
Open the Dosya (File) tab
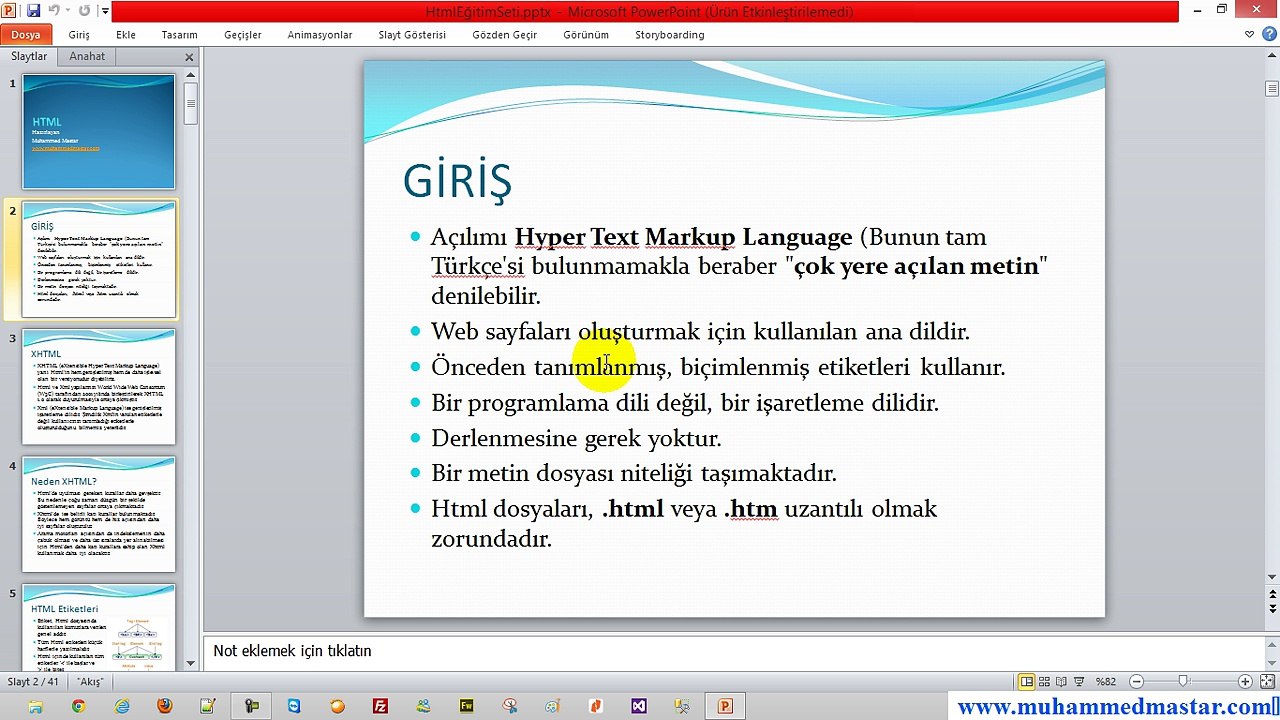click(26, 35)
